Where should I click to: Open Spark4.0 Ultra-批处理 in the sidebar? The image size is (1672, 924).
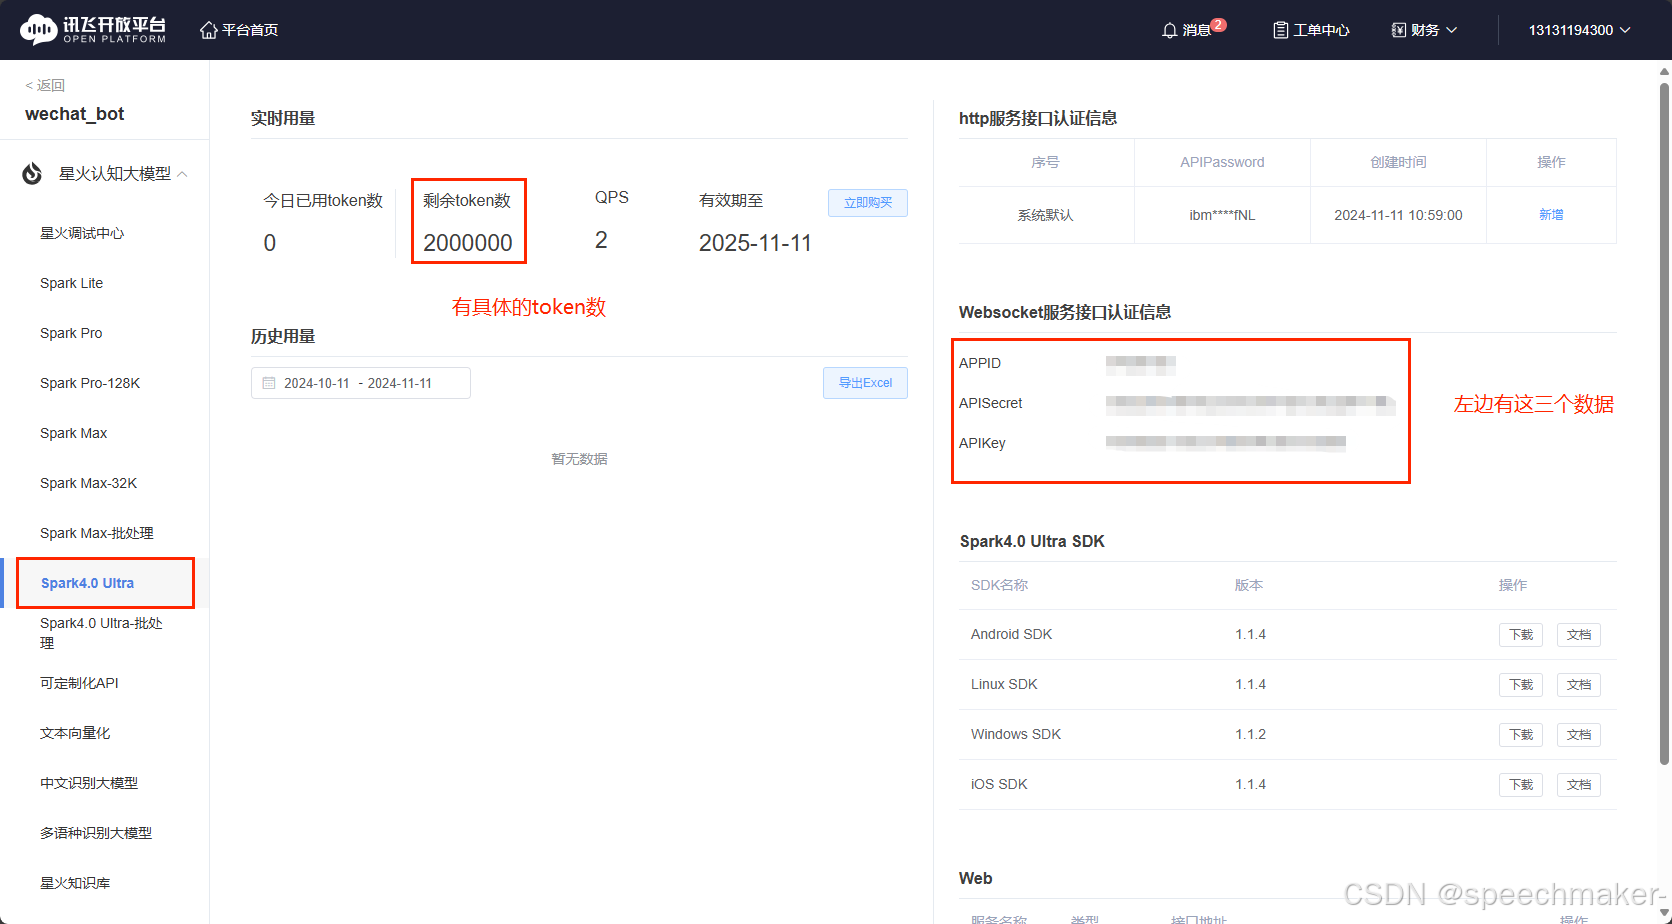(x=101, y=633)
